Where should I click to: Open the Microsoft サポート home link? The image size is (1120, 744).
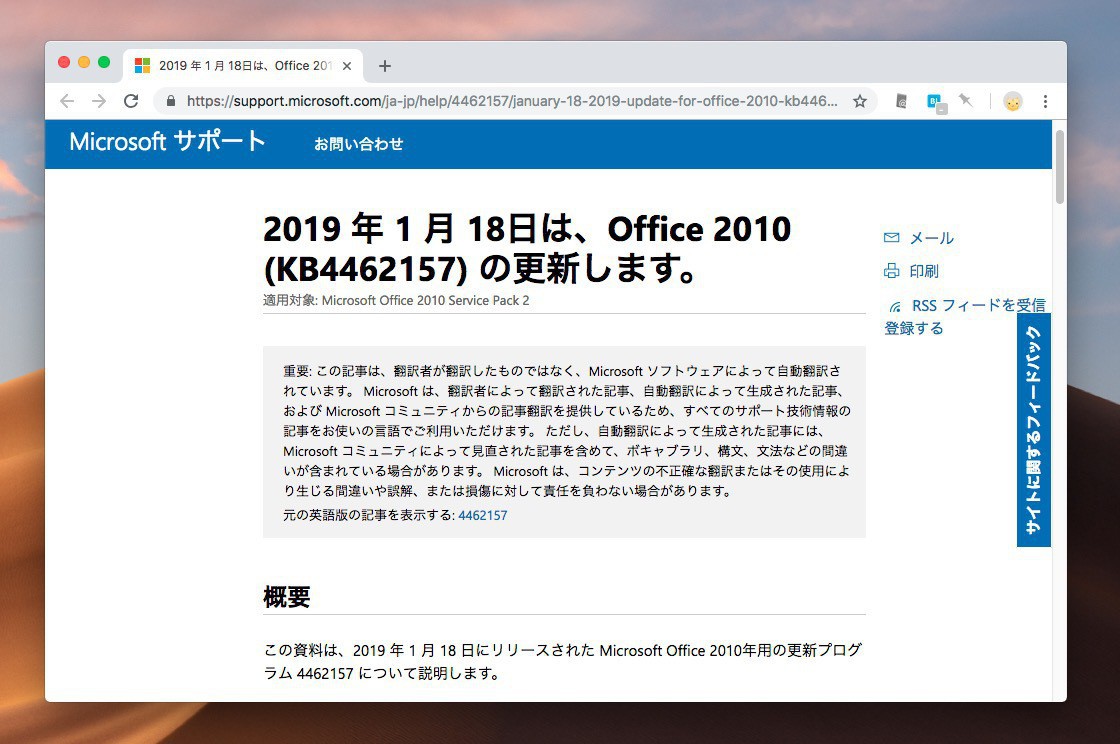tap(167, 141)
